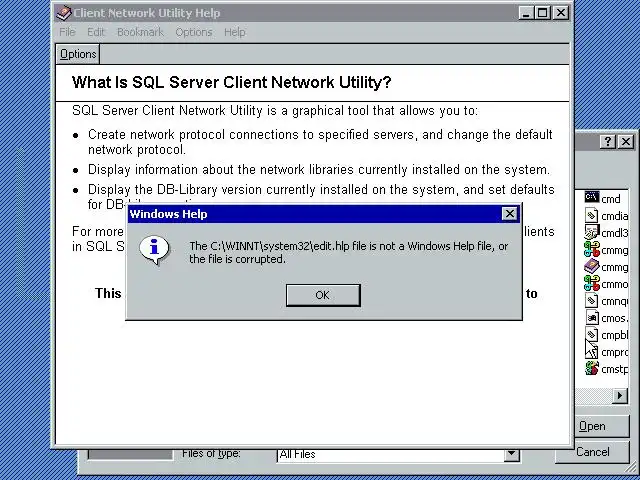The height and width of the screenshot is (480, 640).
Task: Click the blue information speech-bubble icon
Action: [154, 250]
